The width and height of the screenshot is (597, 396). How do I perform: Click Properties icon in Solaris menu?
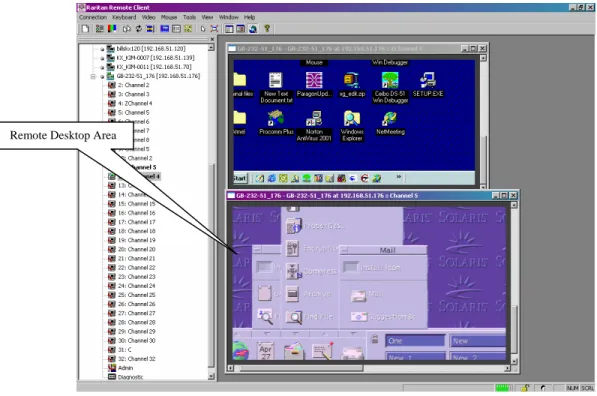[x=294, y=225]
